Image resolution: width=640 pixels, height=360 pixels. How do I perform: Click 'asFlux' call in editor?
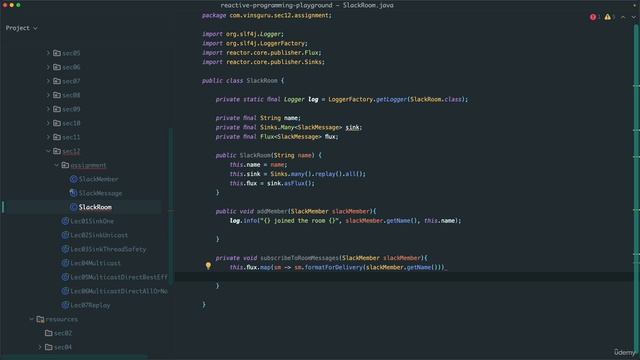click(x=294, y=183)
